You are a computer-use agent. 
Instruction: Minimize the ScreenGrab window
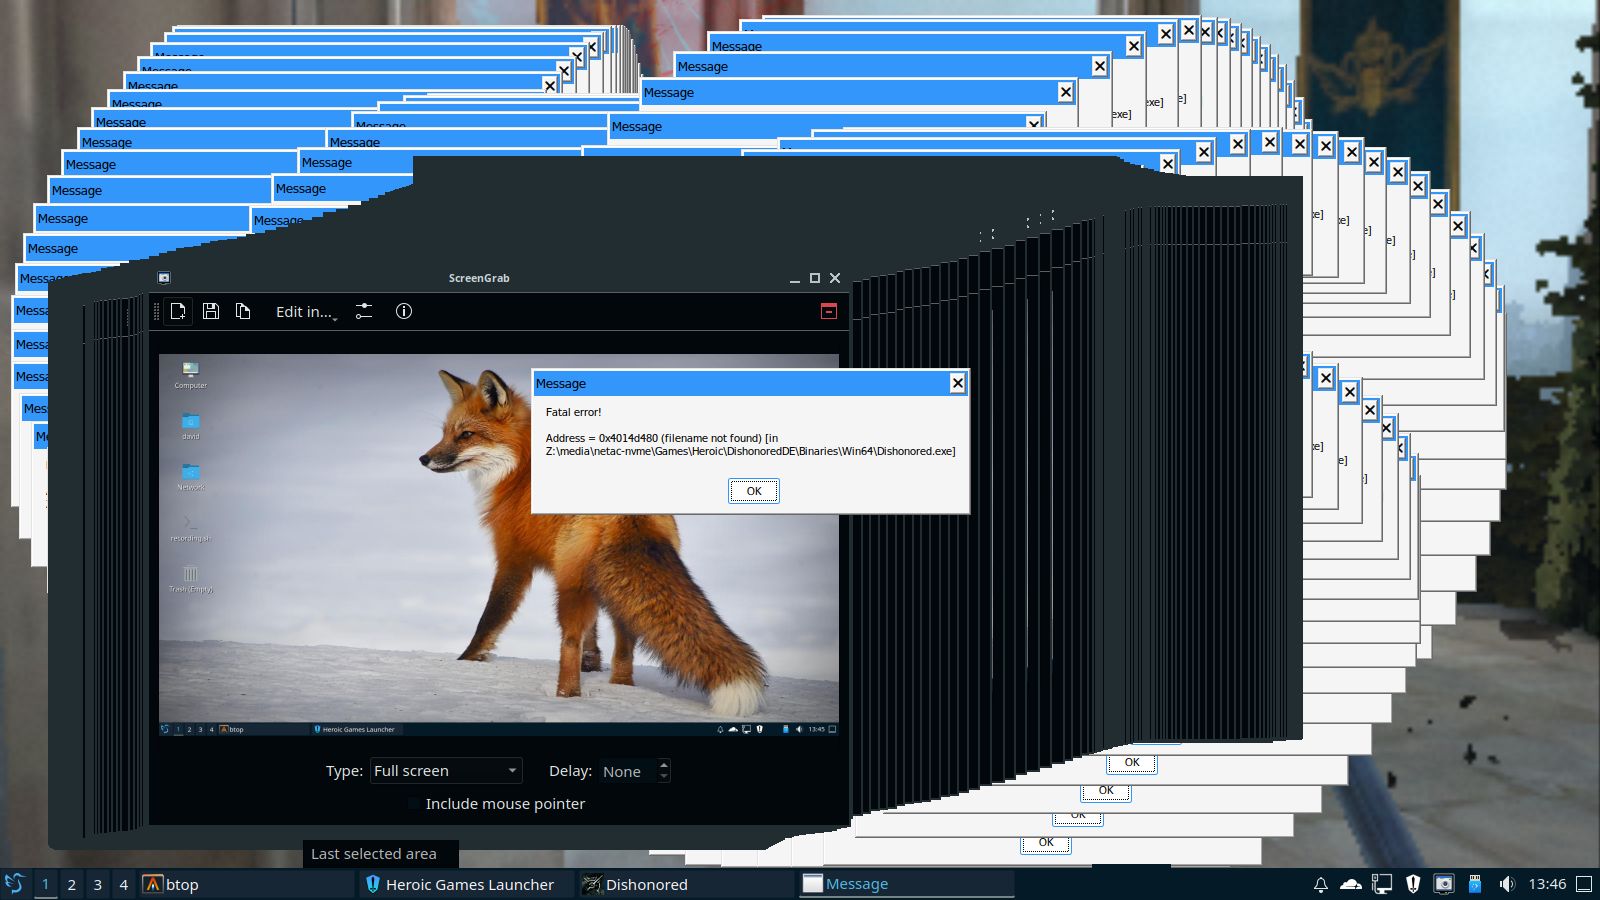click(795, 278)
